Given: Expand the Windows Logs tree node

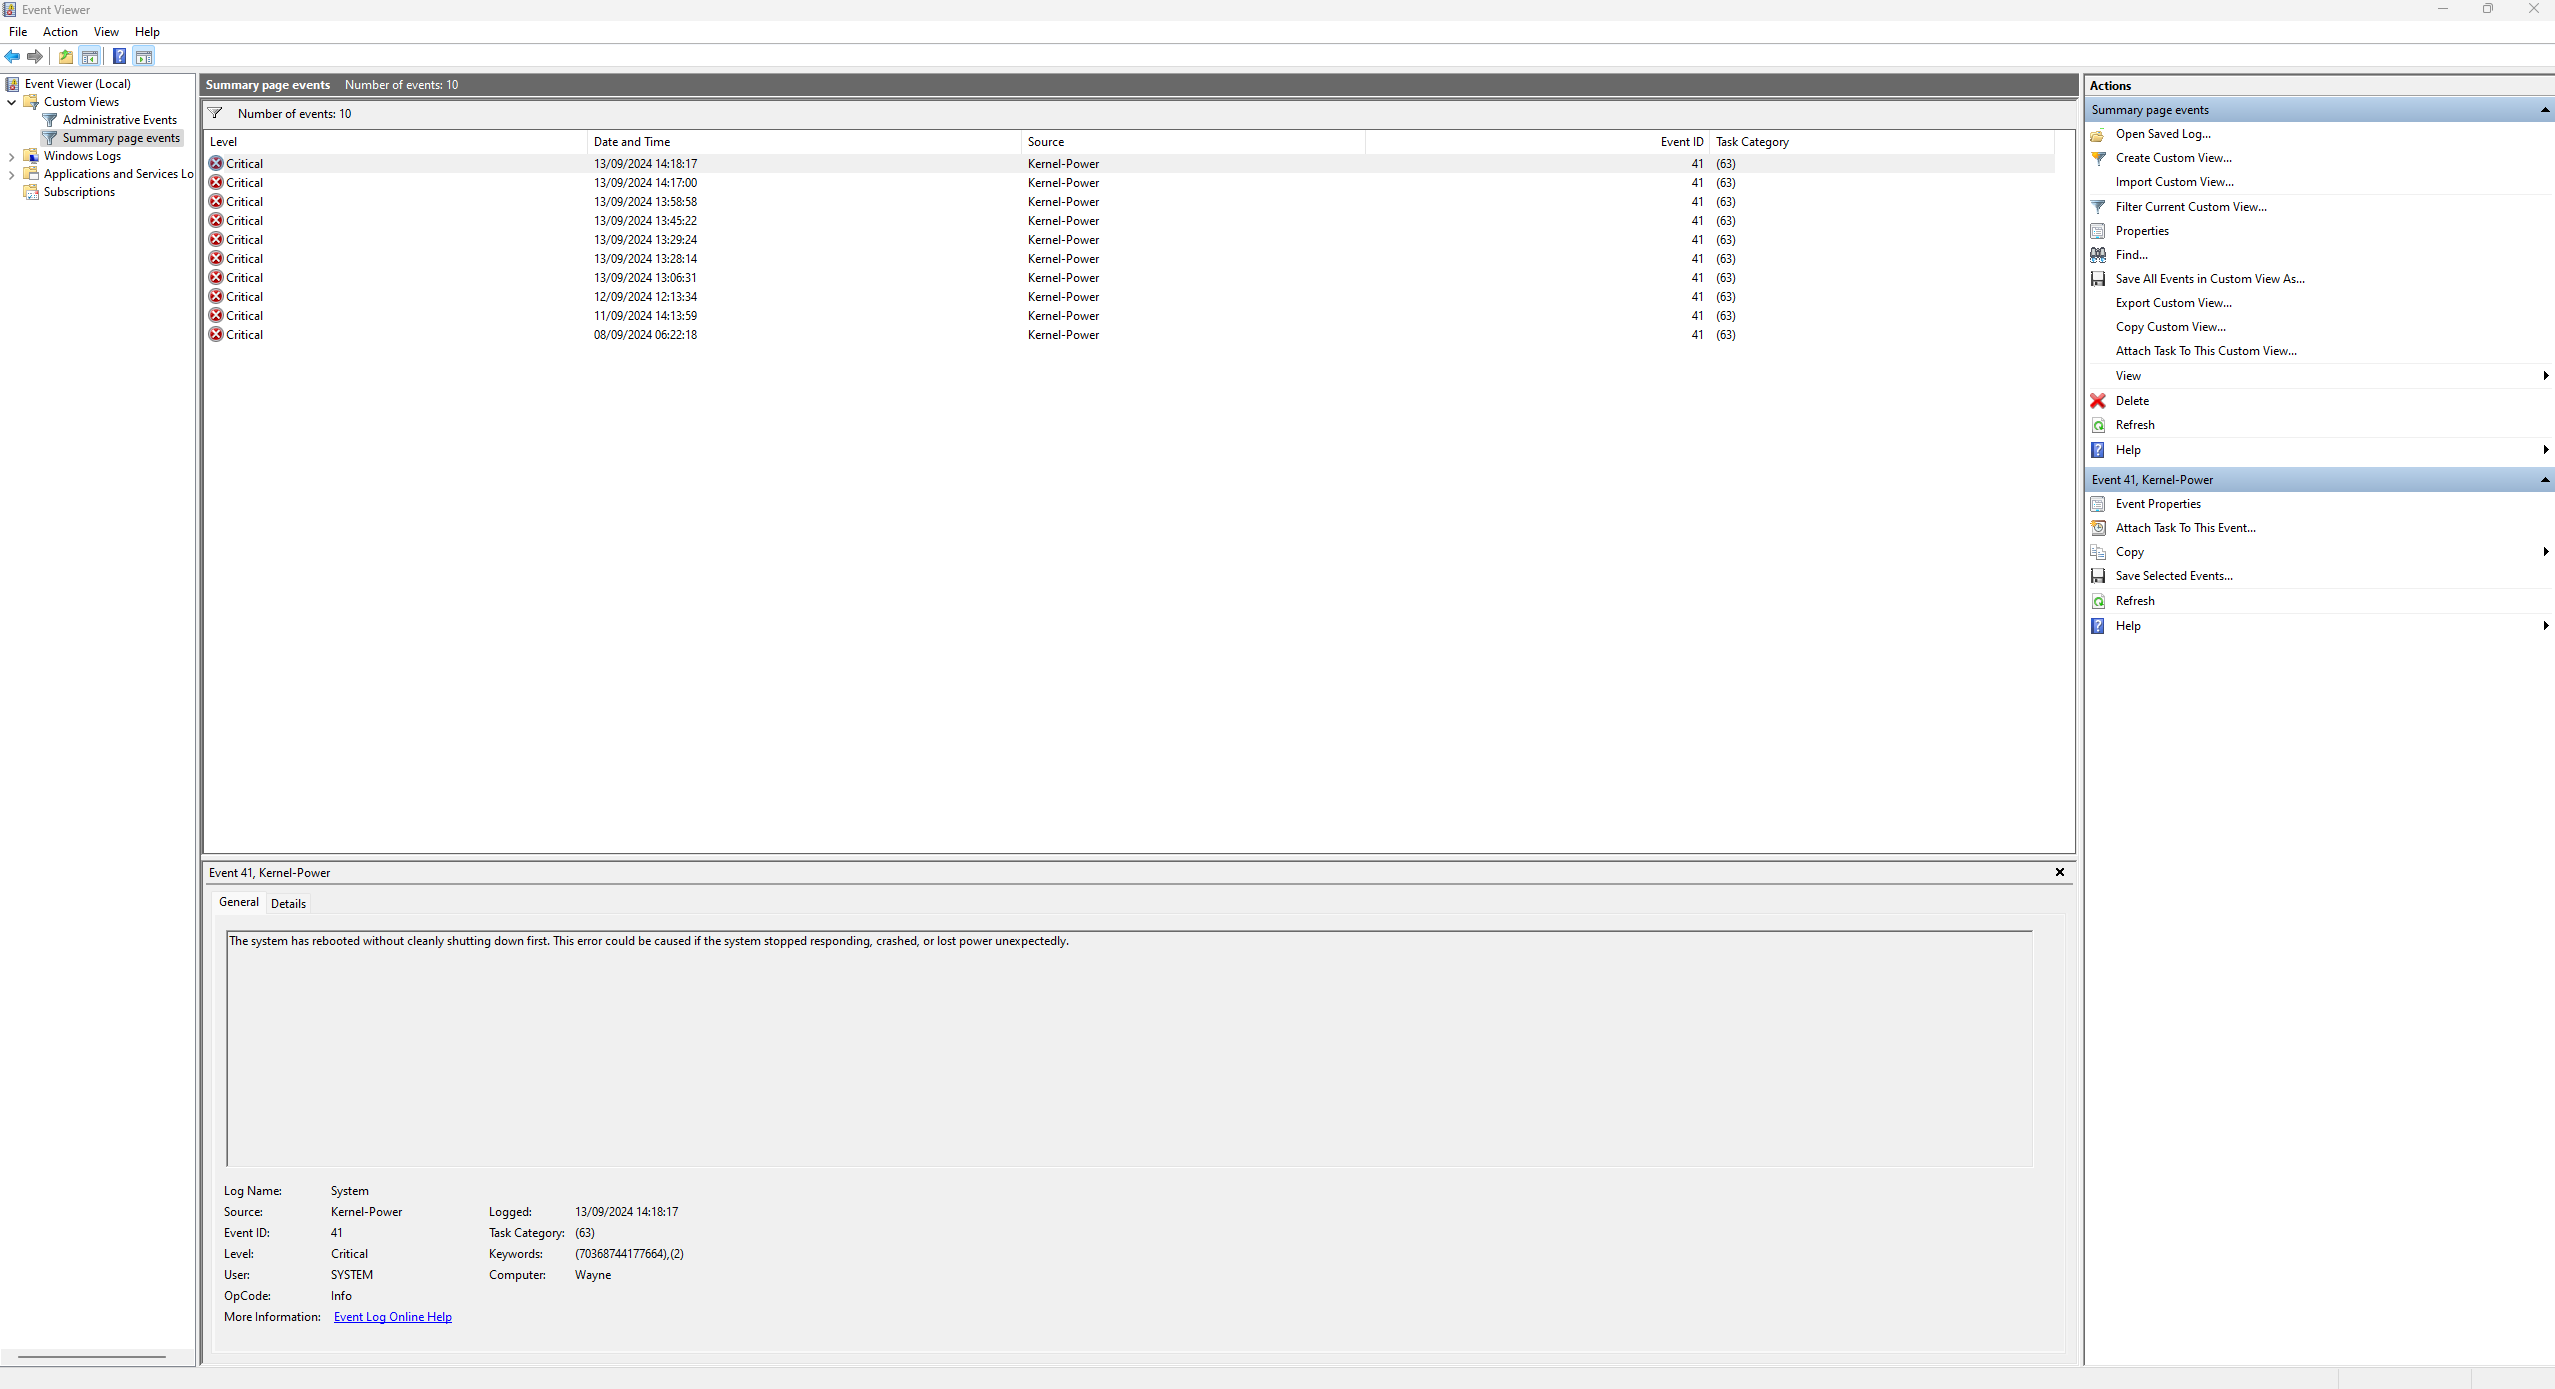Looking at the screenshot, I should tap(12, 156).
